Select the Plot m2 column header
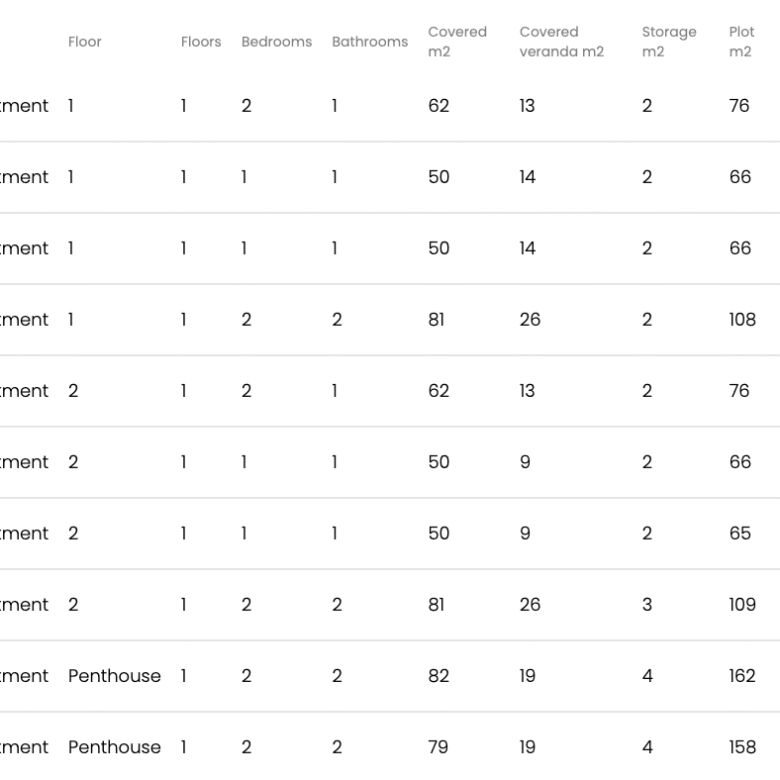The height and width of the screenshot is (780, 780). pyautogui.click(x=742, y=42)
